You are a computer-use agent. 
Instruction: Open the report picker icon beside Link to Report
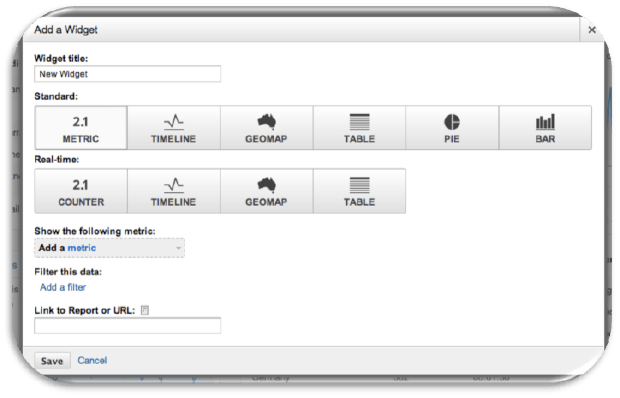145,310
